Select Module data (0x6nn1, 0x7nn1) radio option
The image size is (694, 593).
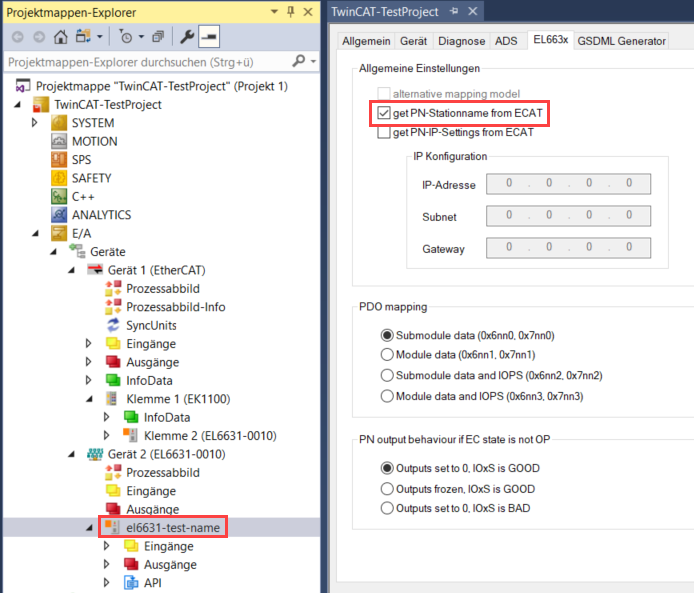(x=388, y=354)
